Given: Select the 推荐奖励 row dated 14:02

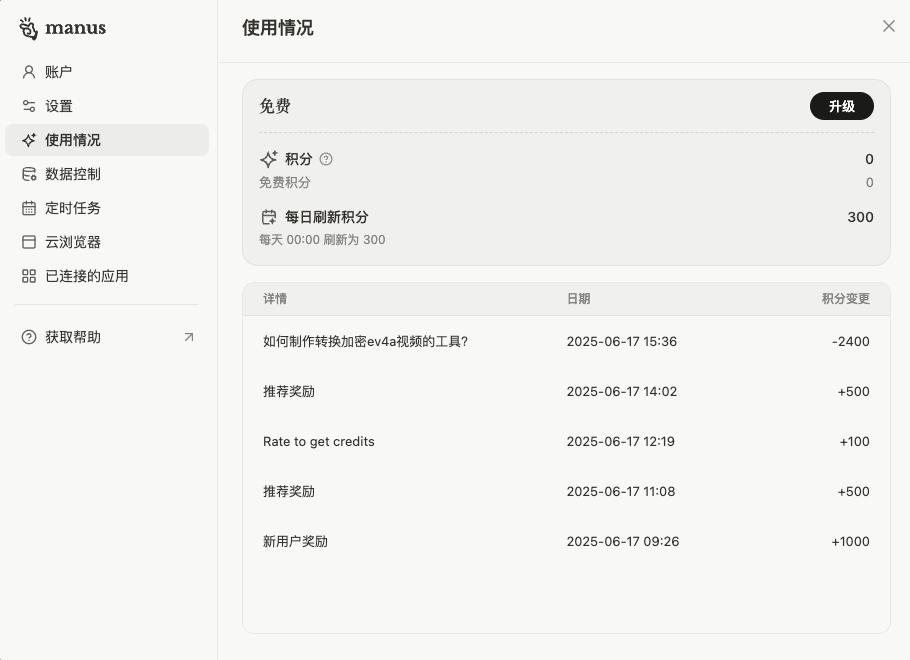Looking at the screenshot, I should (566, 391).
